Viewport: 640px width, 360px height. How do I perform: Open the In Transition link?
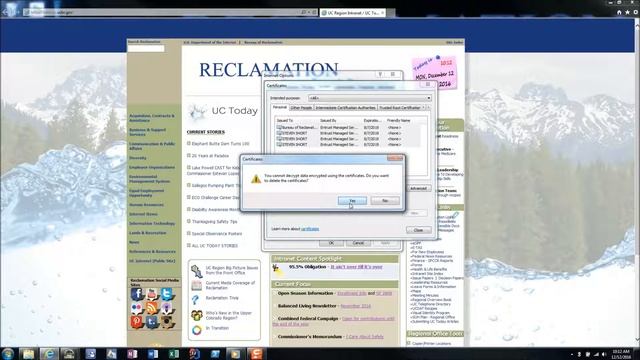pyautogui.click(x=217, y=328)
